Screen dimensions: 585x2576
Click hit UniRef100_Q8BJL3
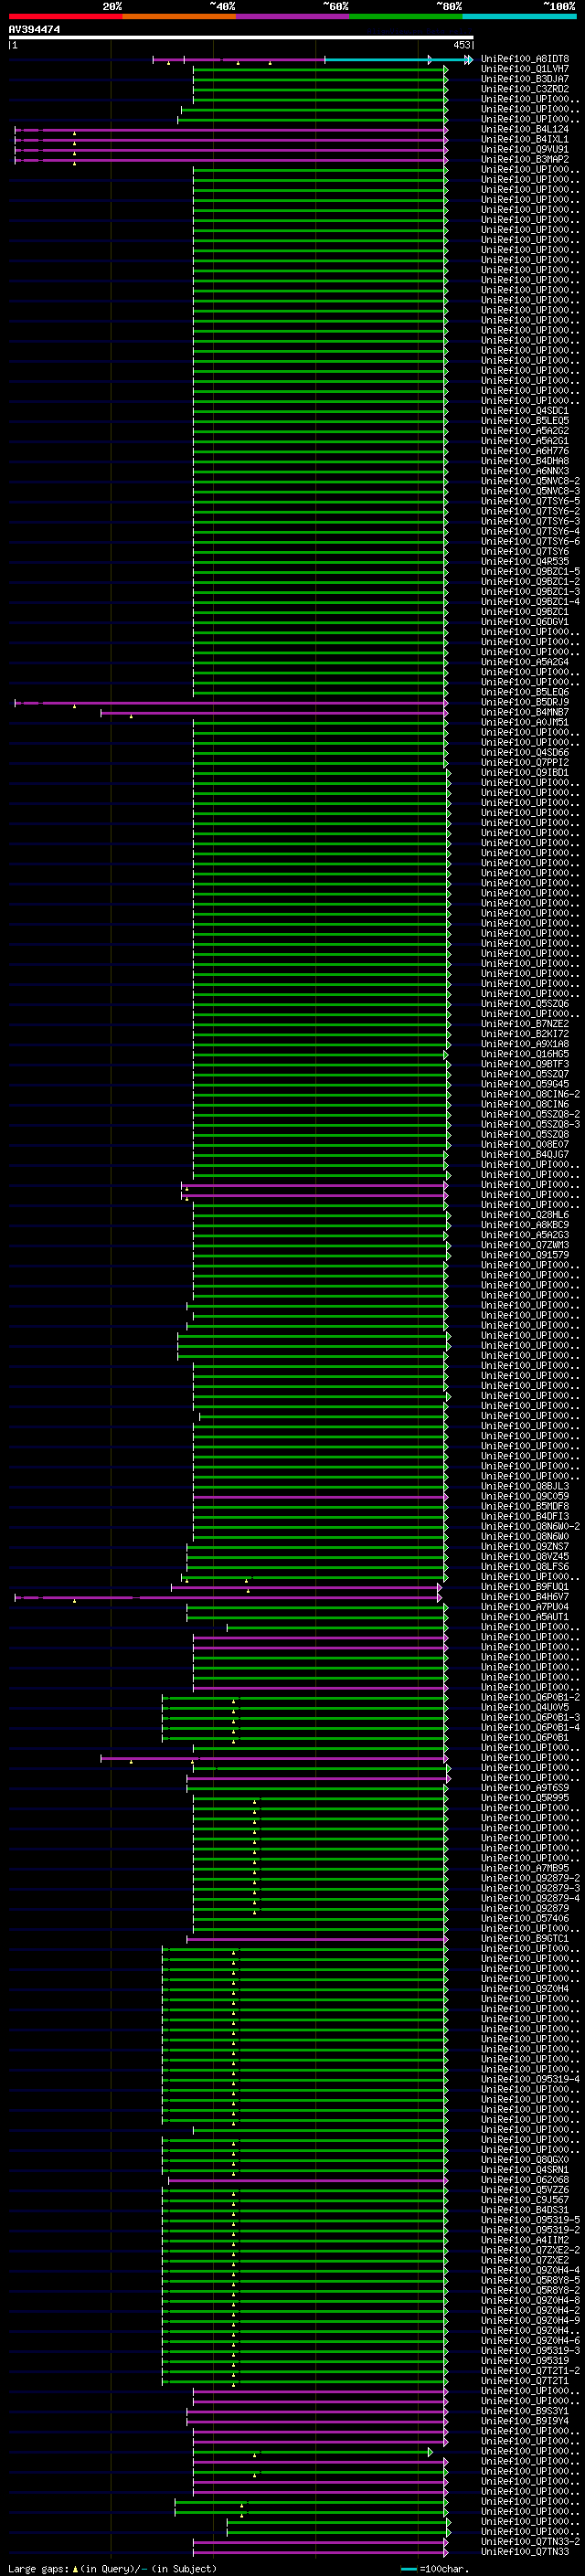525,1486
